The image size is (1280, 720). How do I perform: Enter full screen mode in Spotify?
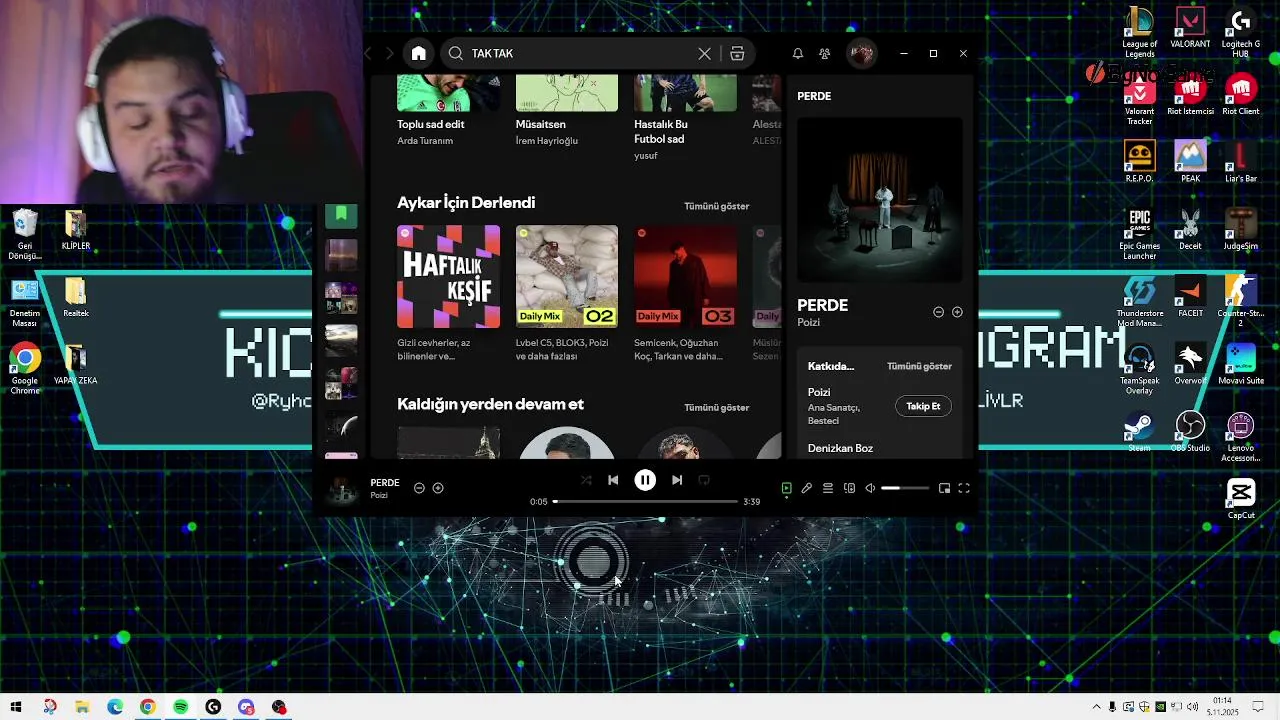[964, 488]
